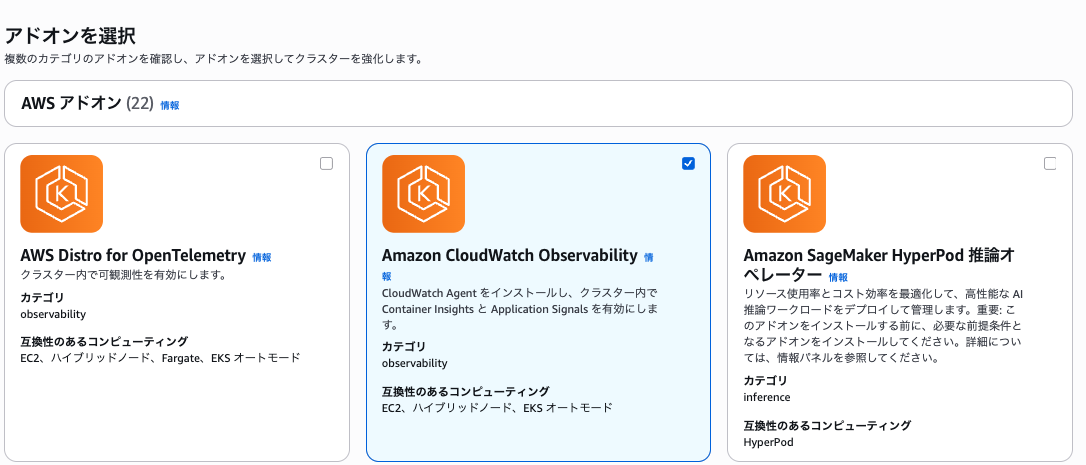Click the HyperPod description about リソース使用率
This screenshot has height=465, width=1086.
(x=883, y=326)
